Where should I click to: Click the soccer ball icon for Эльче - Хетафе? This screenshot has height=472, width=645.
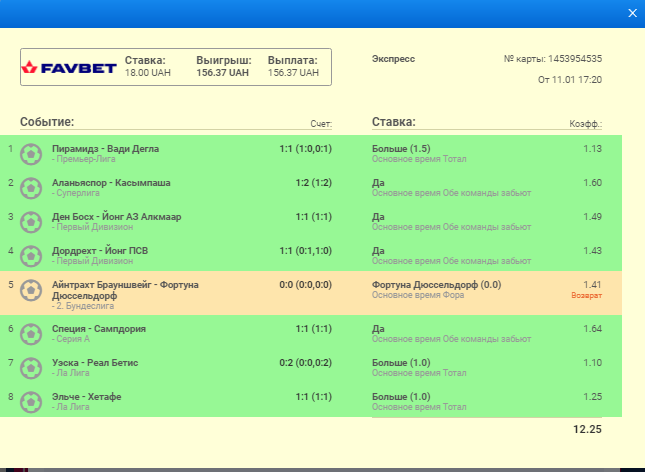[x=32, y=401]
